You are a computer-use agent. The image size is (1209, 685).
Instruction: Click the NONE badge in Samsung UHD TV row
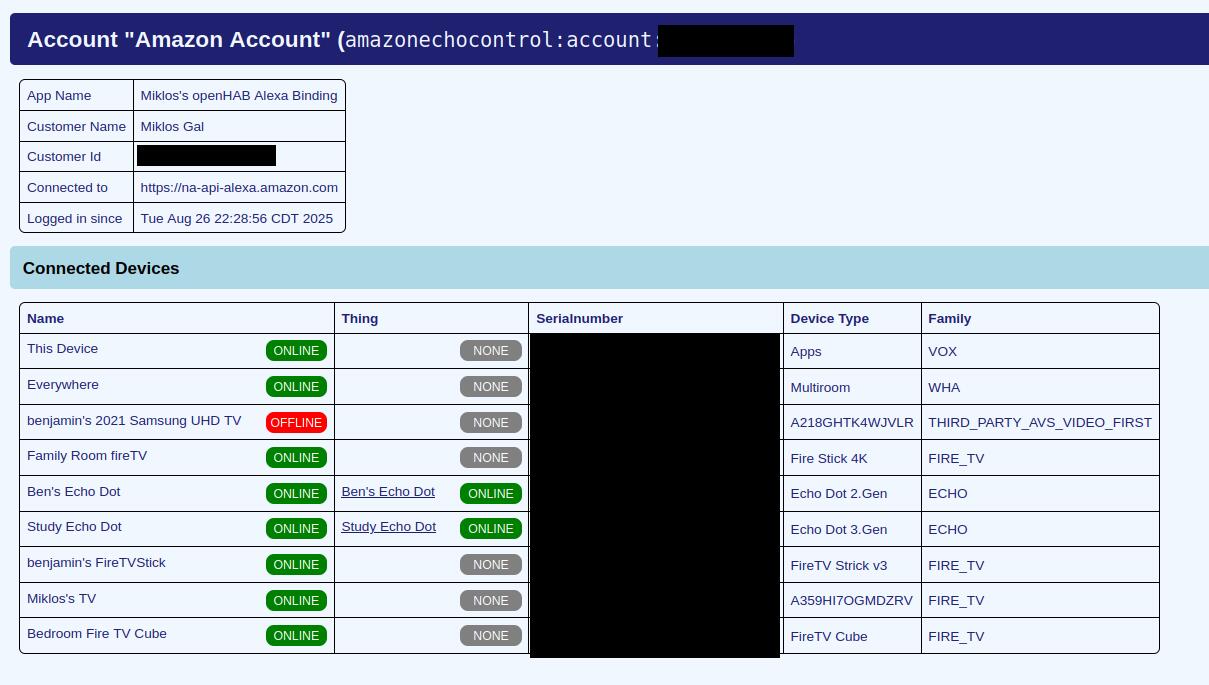491,422
